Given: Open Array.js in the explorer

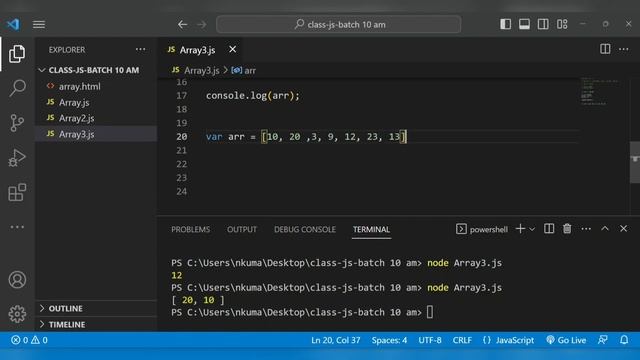Looking at the screenshot, I should point(96,102).
